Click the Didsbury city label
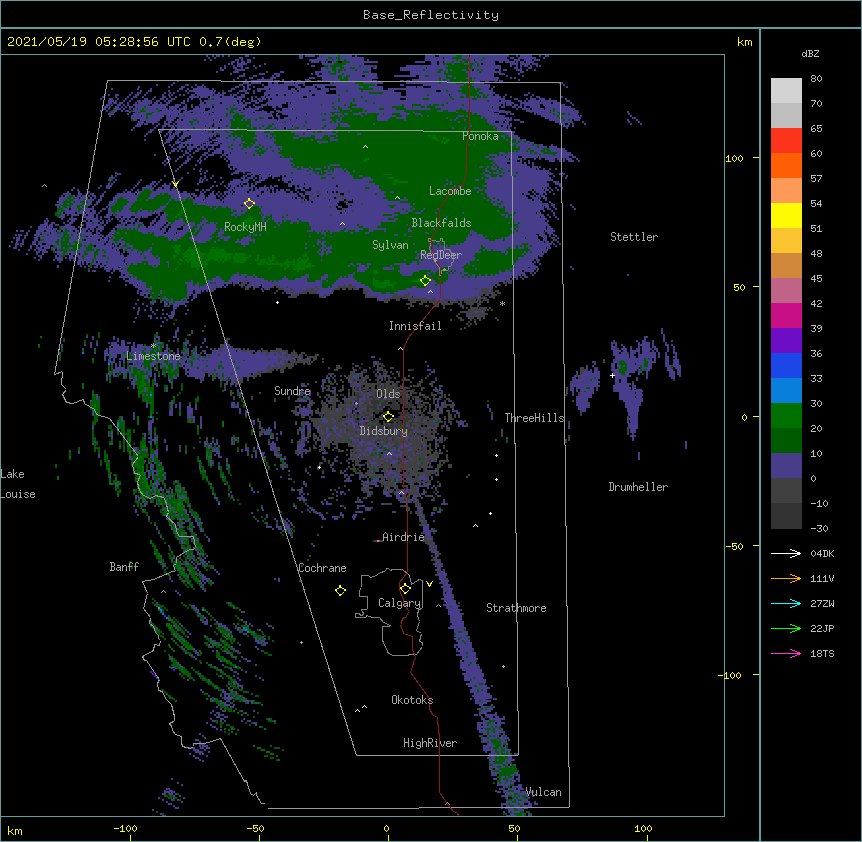This screenshot has height=842, width=862. pyautogui.click(x=384, y=431)
